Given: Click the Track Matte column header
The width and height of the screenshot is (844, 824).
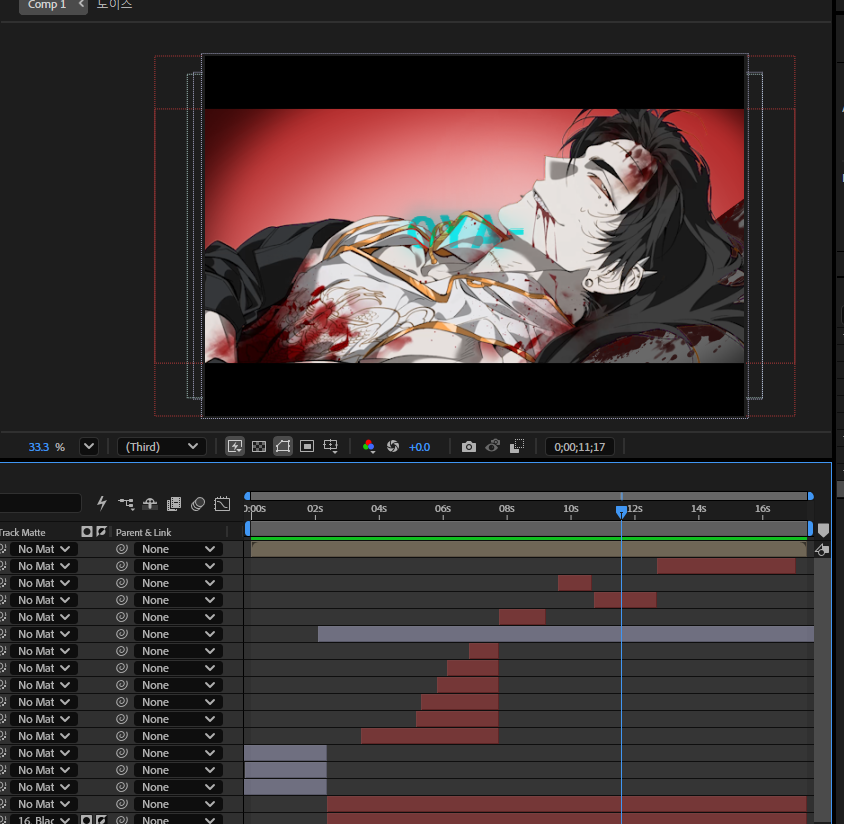Looking at the screenshot, I should coord(23,532).
